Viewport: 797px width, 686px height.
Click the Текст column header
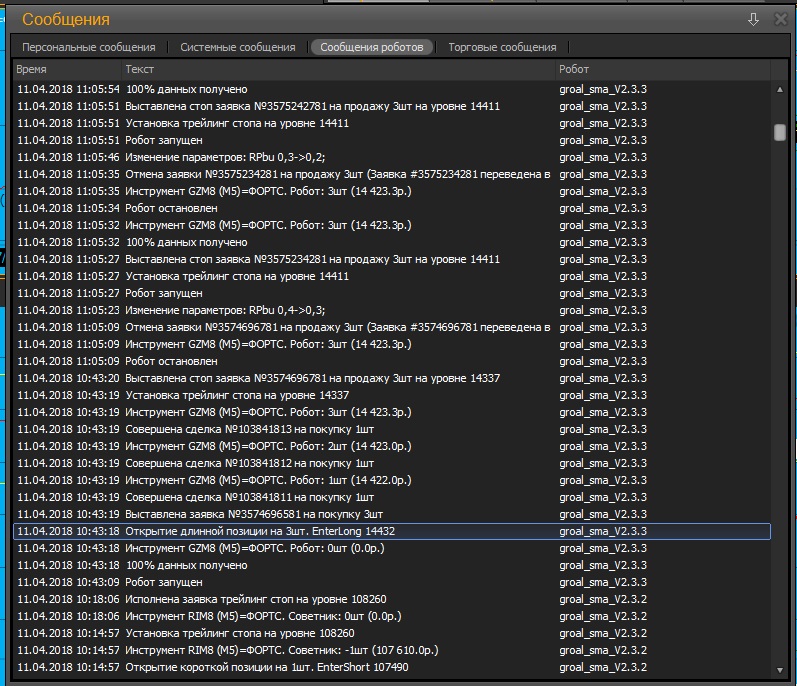(x=140, y=69)
